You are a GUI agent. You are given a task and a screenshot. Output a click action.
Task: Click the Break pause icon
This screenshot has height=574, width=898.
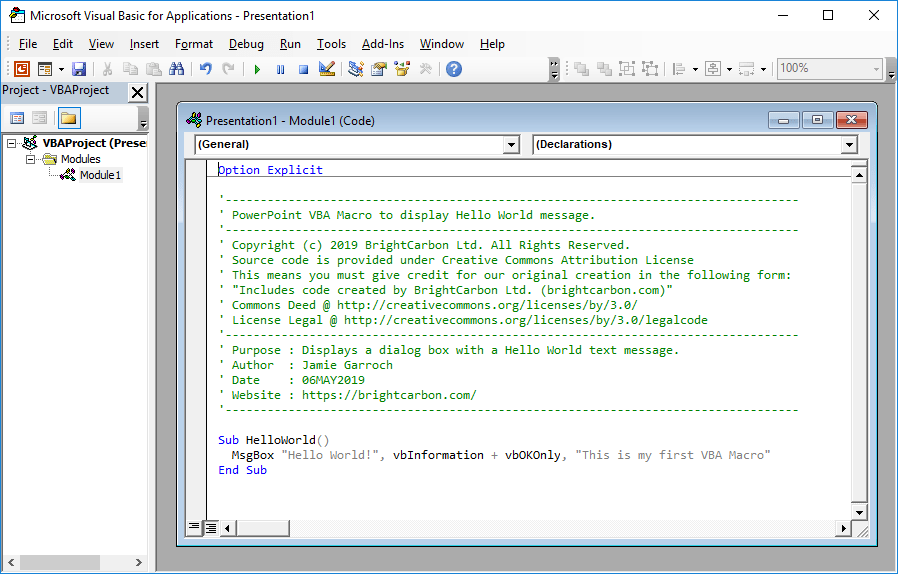click(x=280, y=69)
